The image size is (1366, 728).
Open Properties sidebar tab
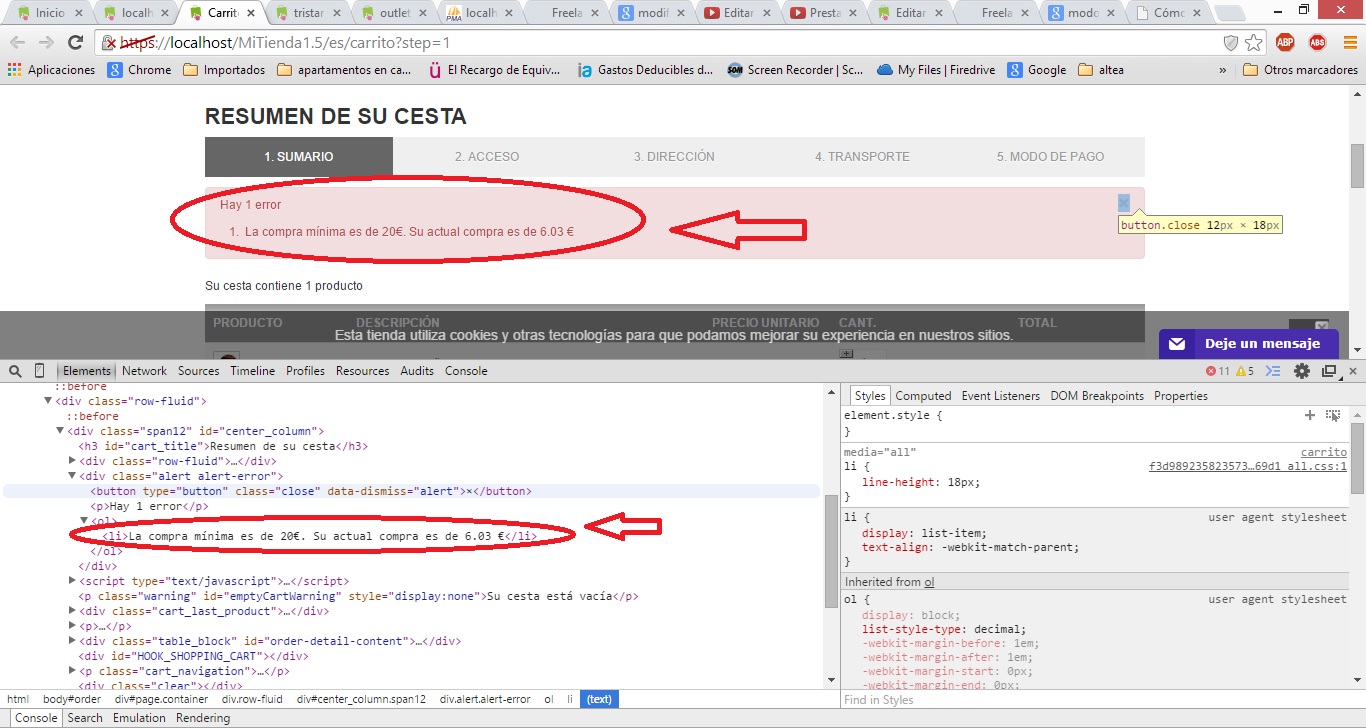coord(1181,396)
